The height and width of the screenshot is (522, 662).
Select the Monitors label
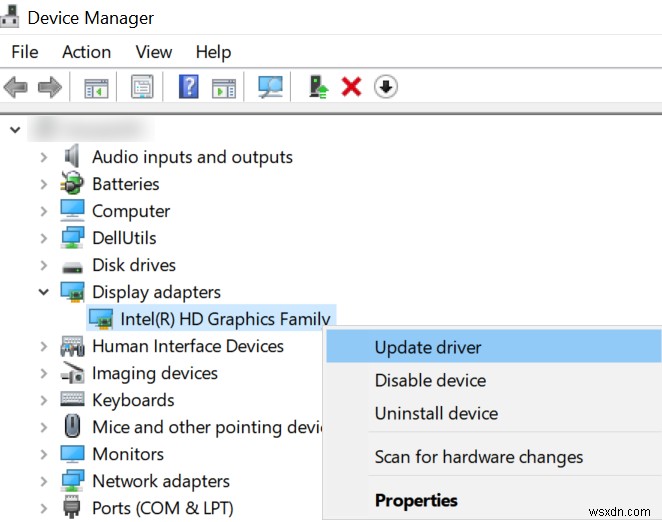pyautogui.click(x=128, y=454)
